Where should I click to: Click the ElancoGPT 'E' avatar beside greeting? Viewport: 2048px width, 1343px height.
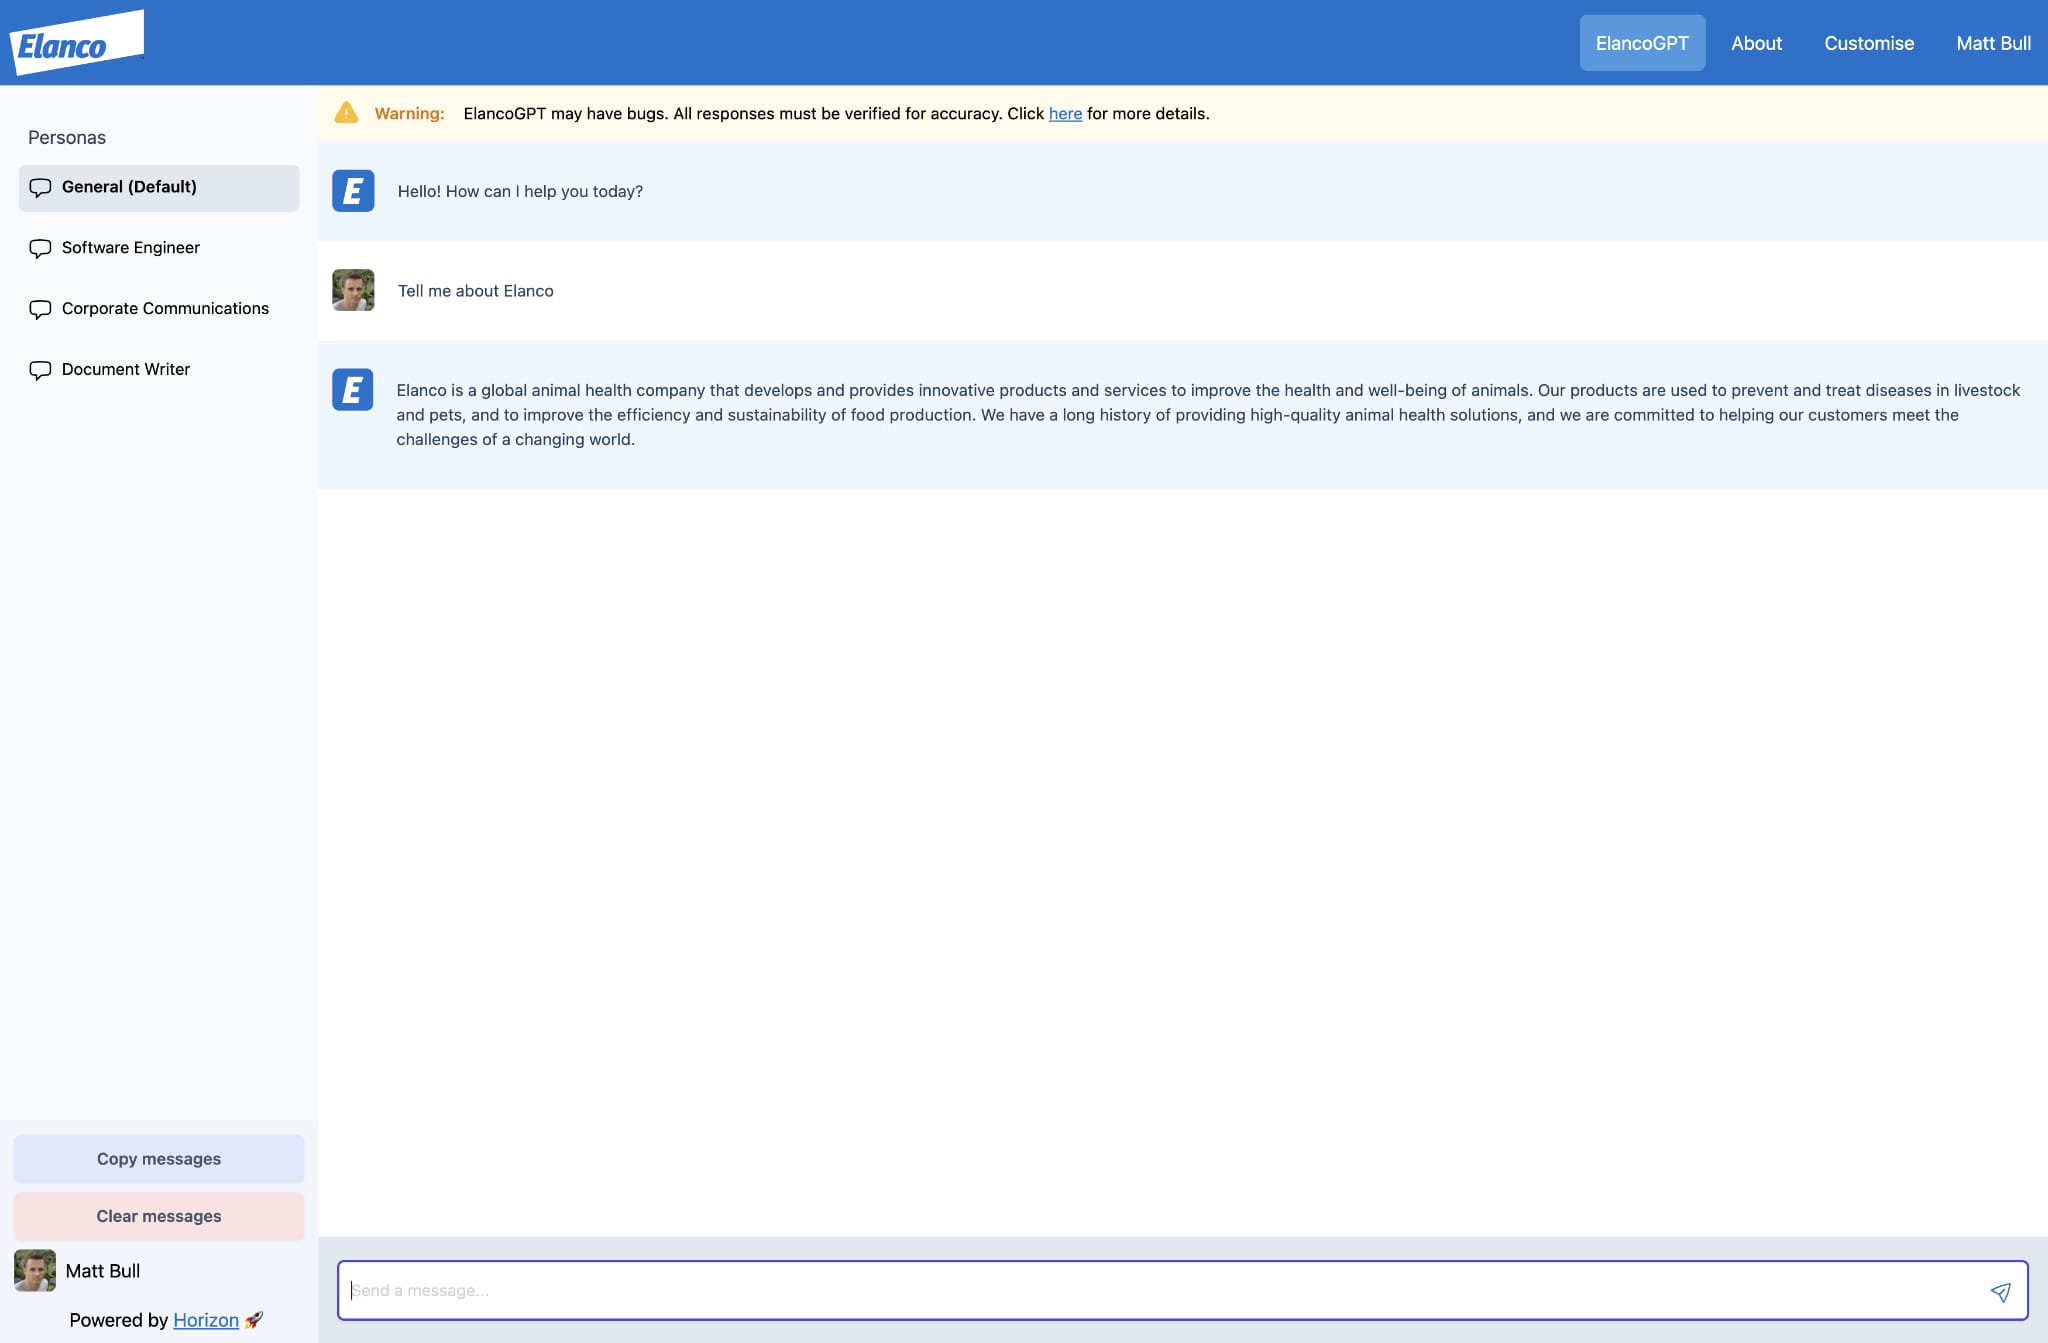353,190
